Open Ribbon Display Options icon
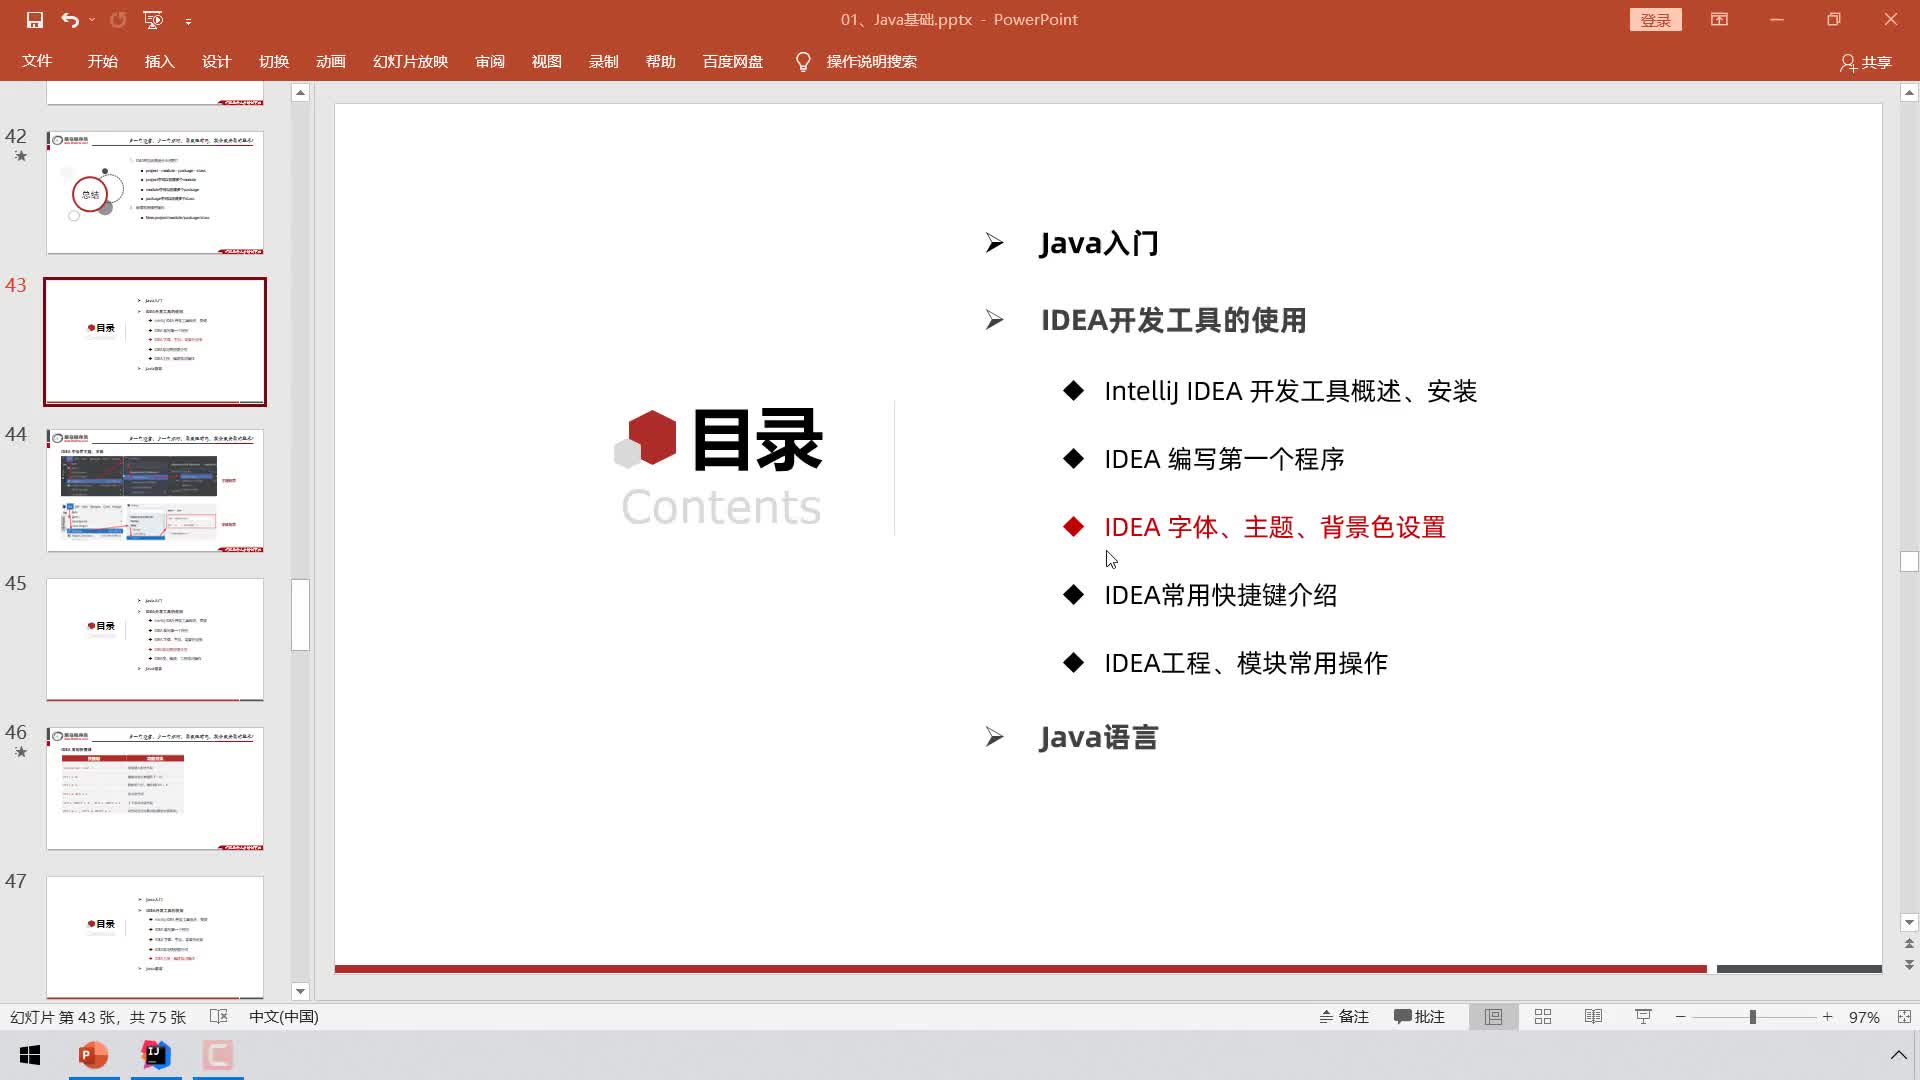The image size is (1920, 1080). 1719,19
